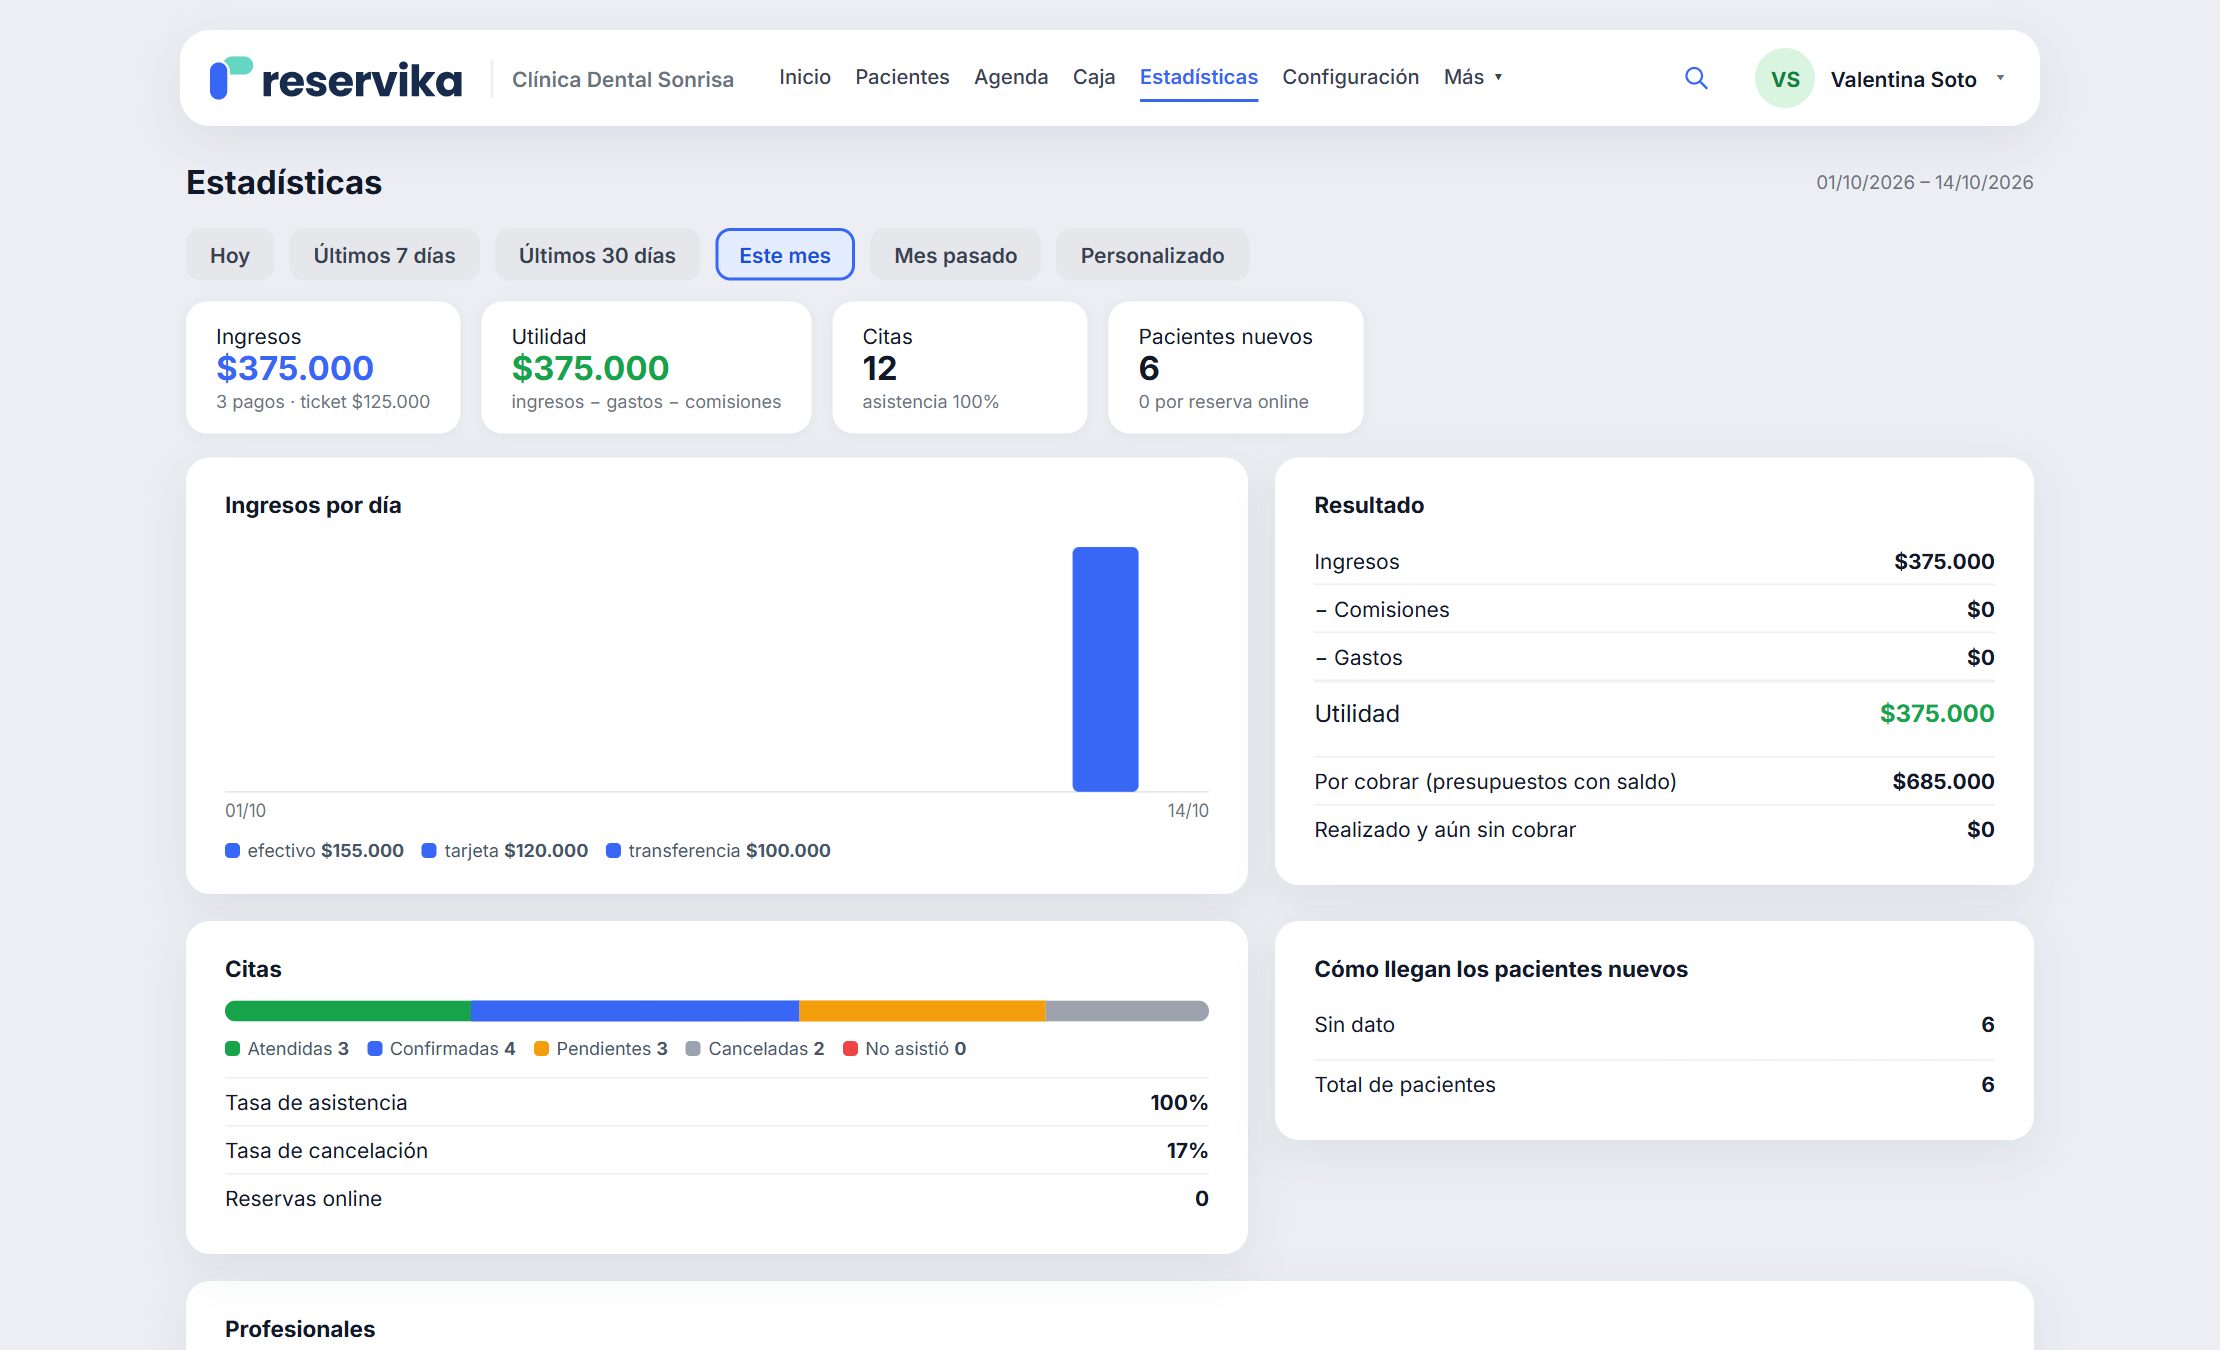This screenshot has width=2220, height=1350.
Task: Select the Últimos 30 días range
Action: (x=597, y=255)
